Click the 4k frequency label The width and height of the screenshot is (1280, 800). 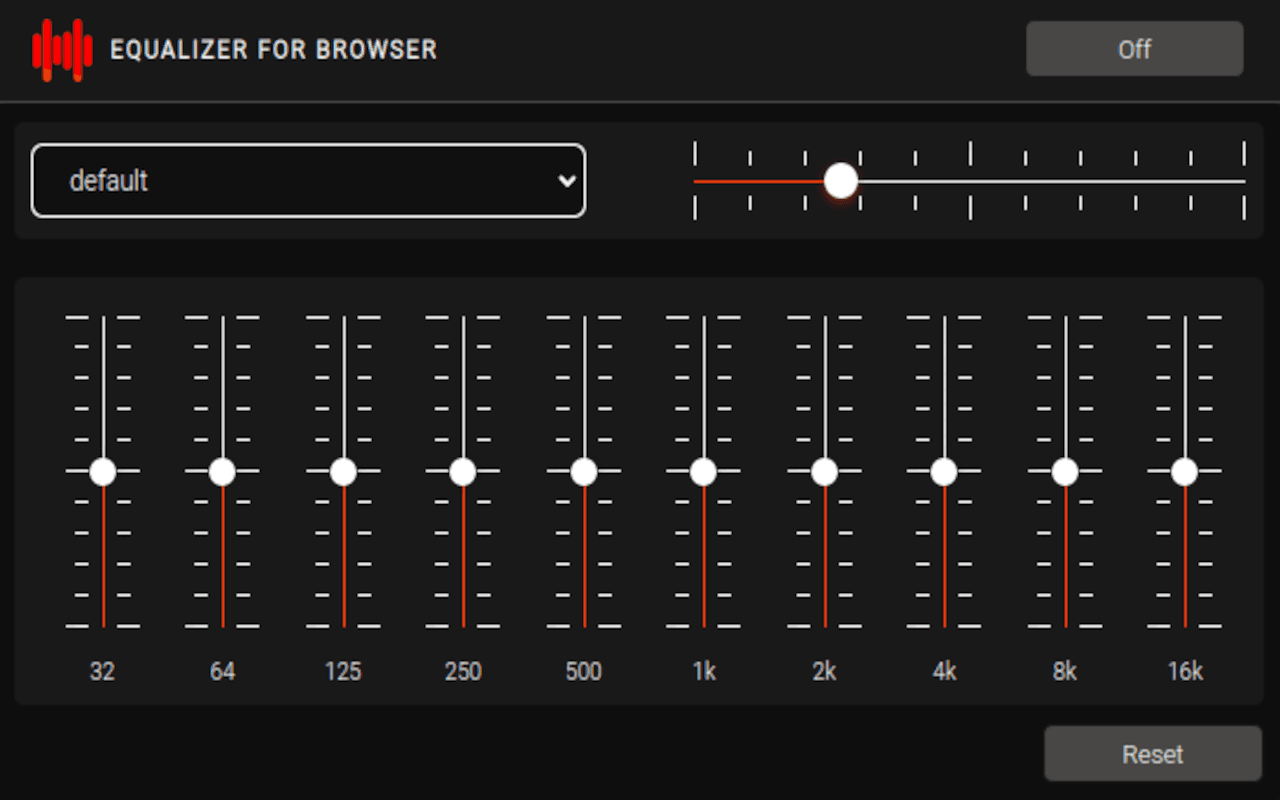click(x=945, y=672)
